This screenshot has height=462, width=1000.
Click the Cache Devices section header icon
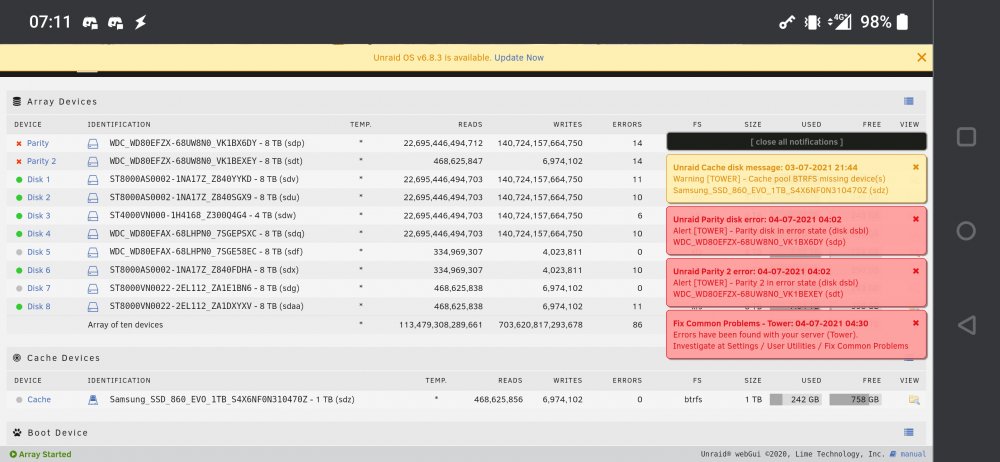coord(17,358)
